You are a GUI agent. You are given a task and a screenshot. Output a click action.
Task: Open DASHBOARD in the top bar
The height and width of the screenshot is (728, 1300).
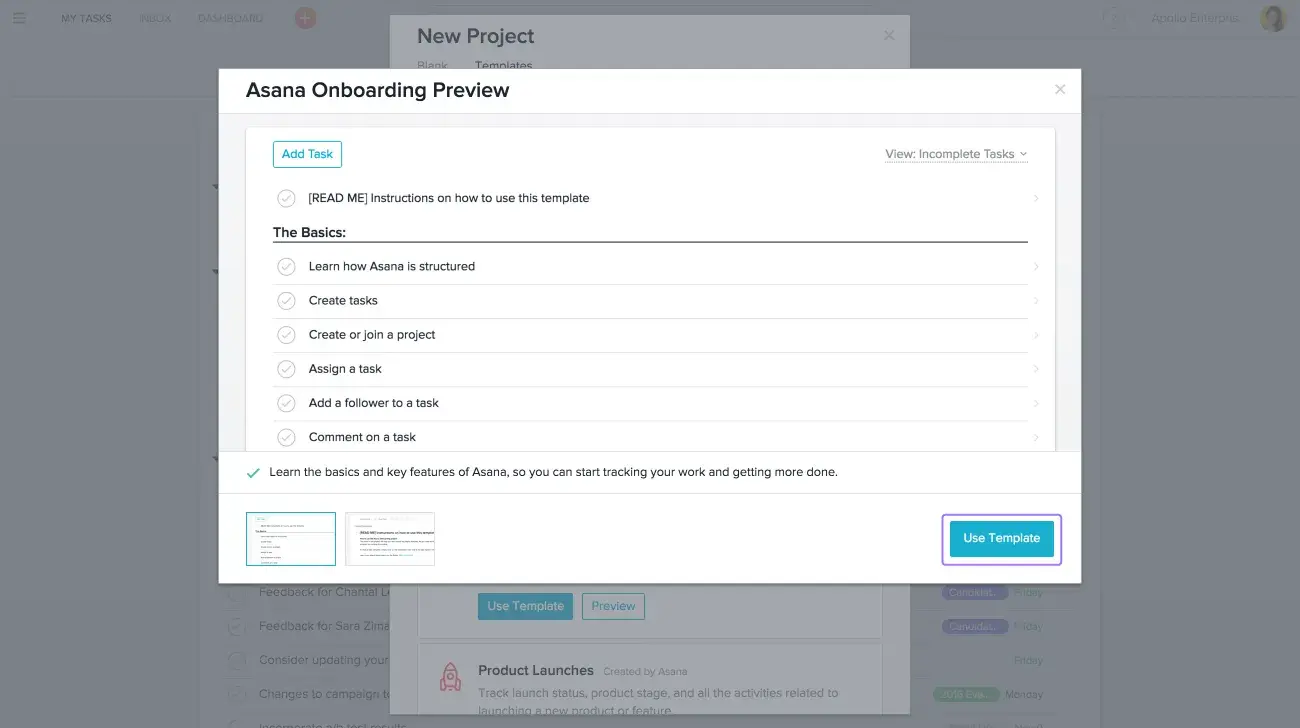click(231, 18)
